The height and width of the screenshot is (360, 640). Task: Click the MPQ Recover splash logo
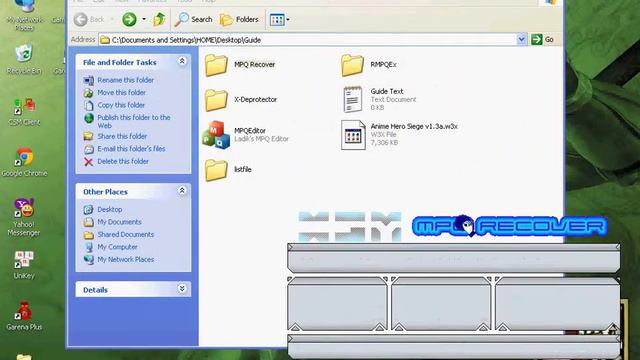[510, 226]
